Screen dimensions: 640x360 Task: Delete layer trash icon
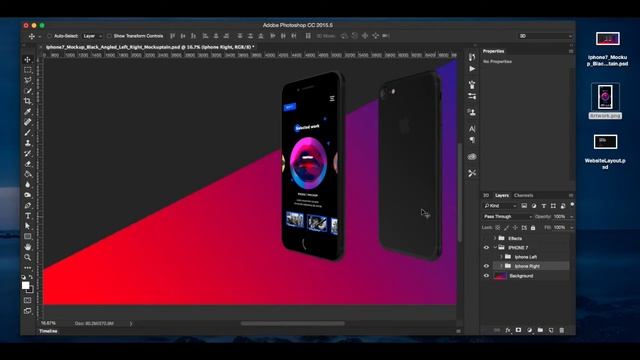[562, 330]
